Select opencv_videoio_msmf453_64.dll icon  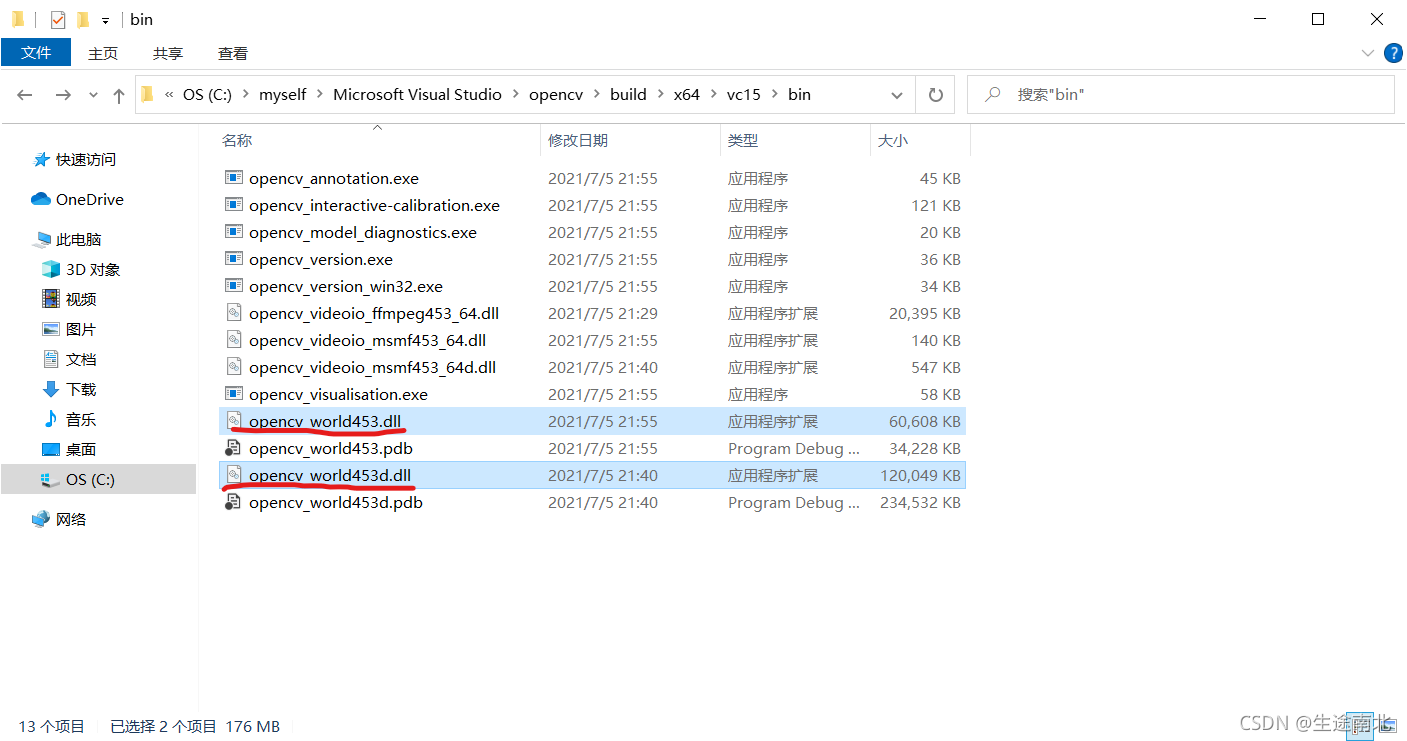pos(234,340)
